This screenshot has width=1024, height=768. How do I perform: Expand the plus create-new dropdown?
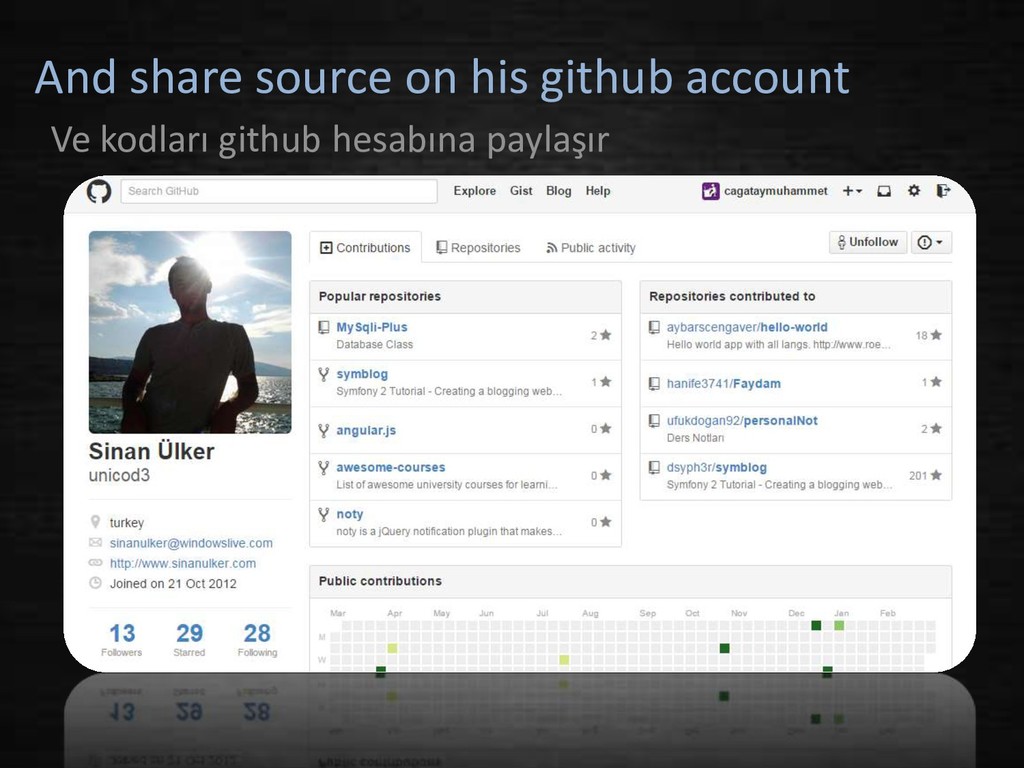852,191
